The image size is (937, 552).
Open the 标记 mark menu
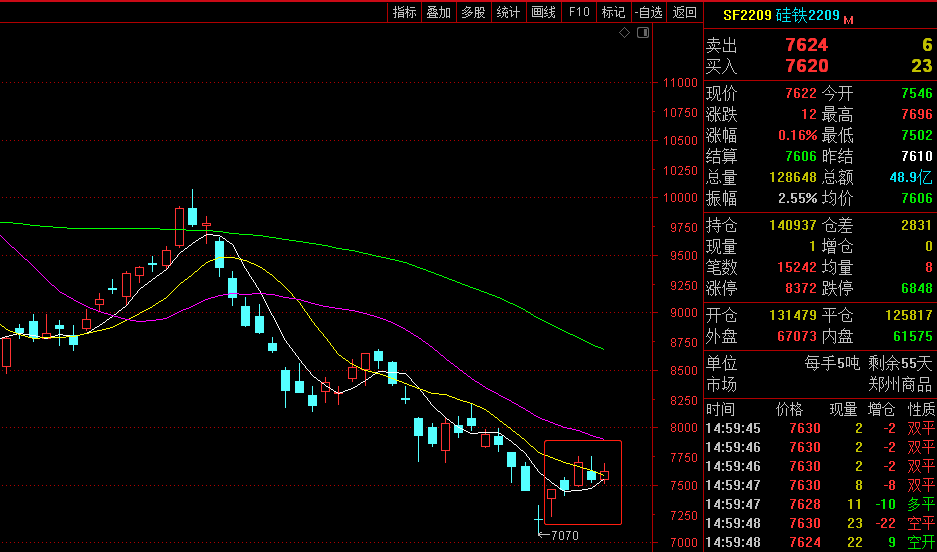click(613, 12)
